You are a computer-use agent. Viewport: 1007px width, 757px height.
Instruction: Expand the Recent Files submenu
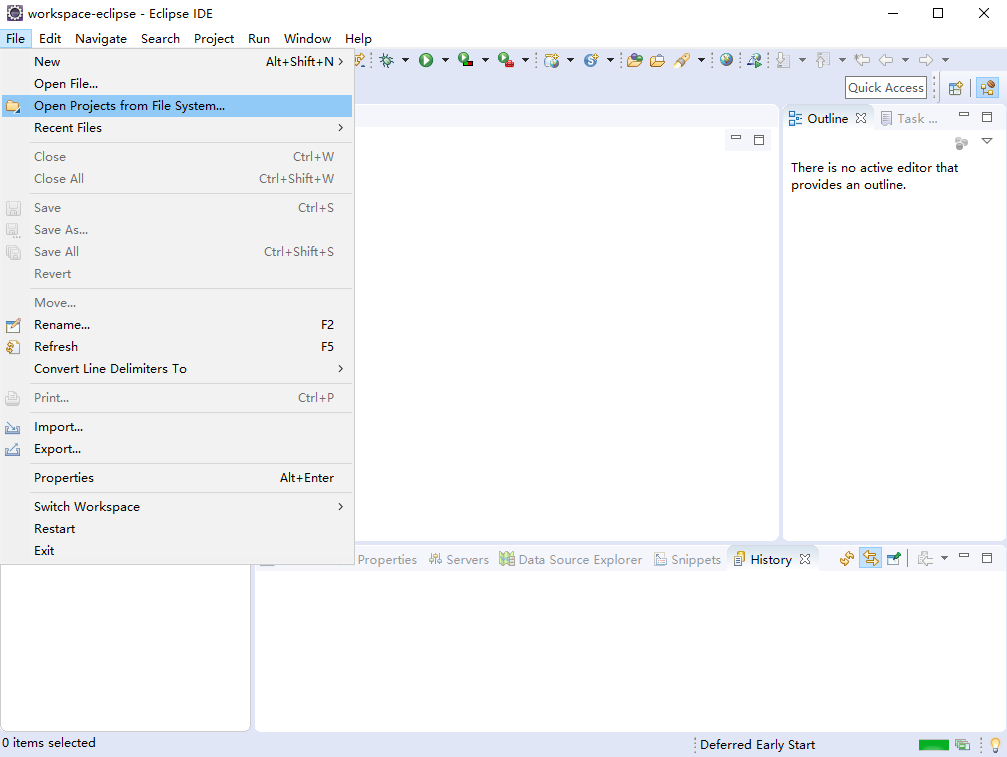[x=177, y=128]
